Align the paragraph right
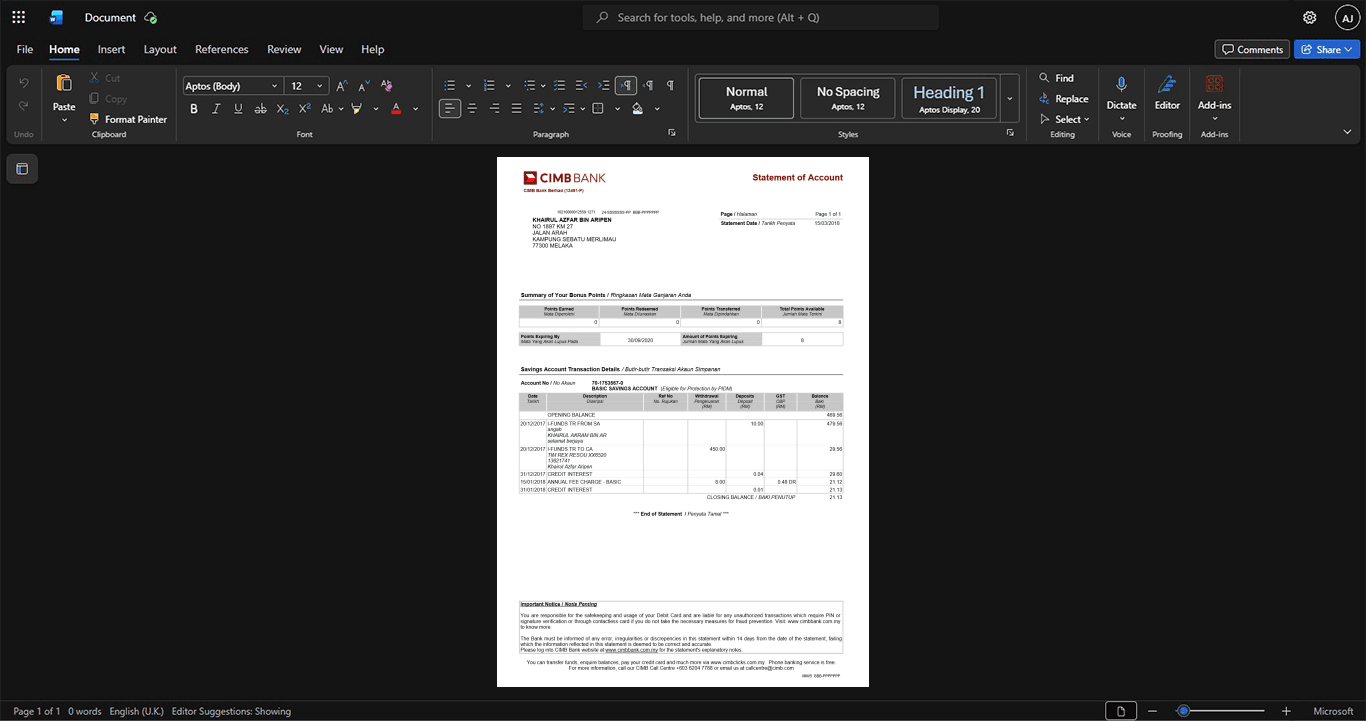The image size is (1366, 721). pos(494,109)
